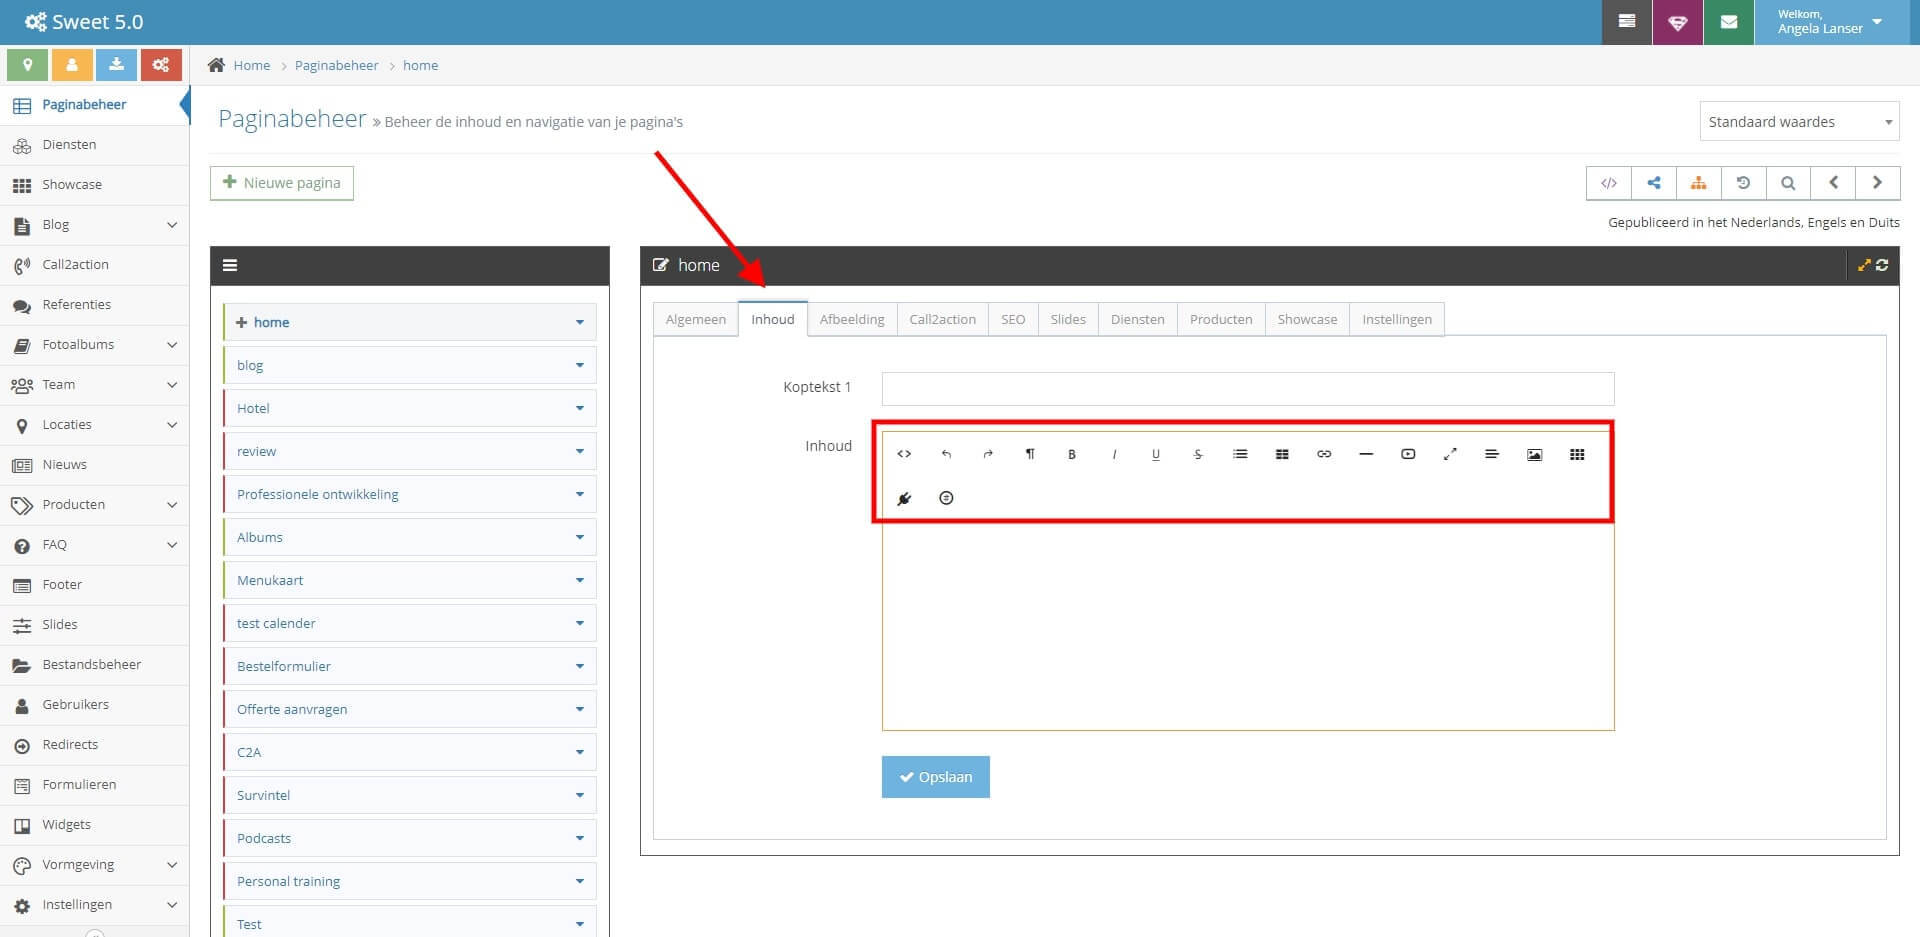Image resolution: width=1920 pixels, height=937 pixels.
Task: Click the history revert icon
Action: (x=1743, y=183)
